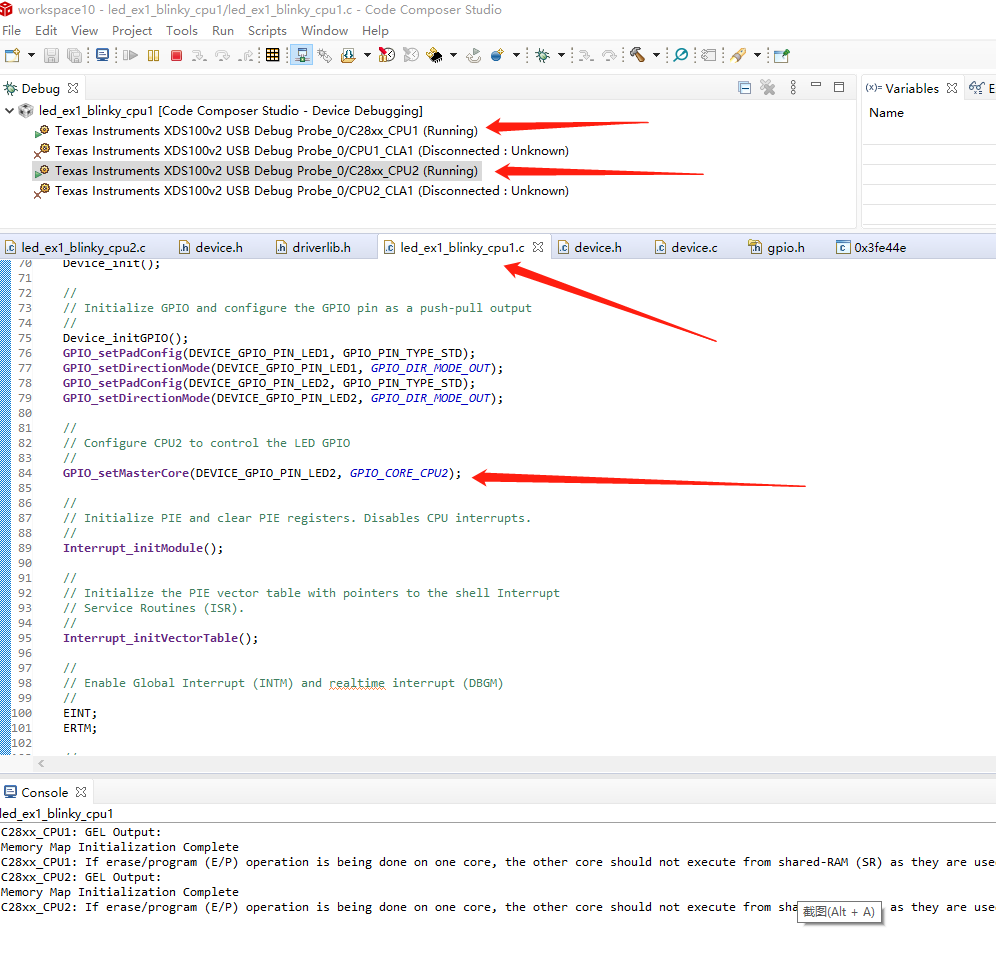Open the Scripts menu

pyautogui.click(x=267, y=31)
